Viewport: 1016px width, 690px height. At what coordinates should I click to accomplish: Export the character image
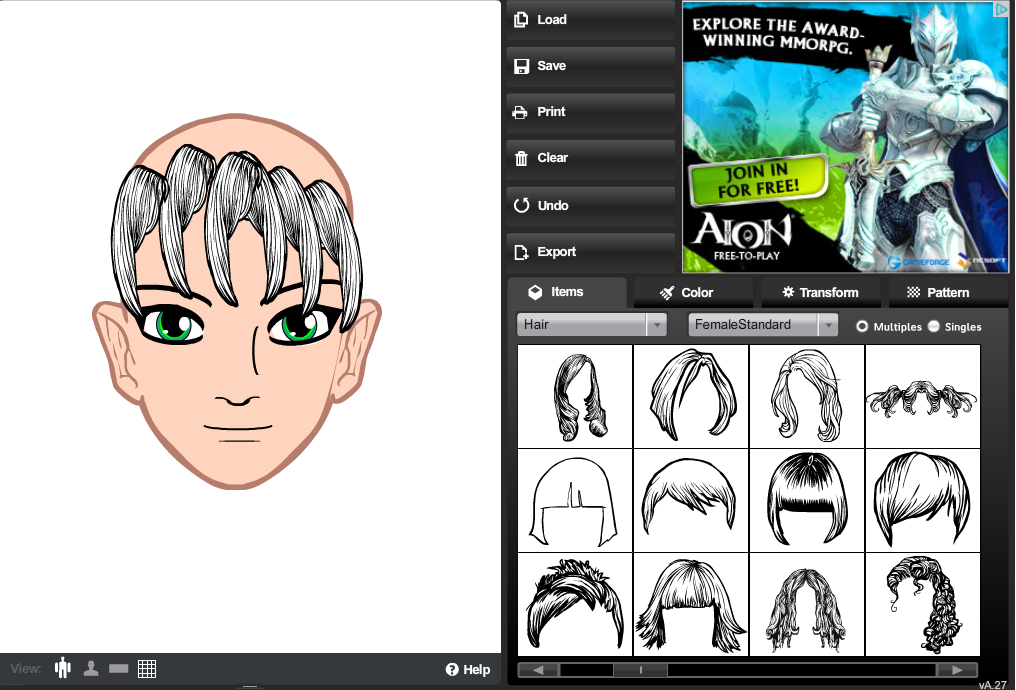click(x=590, y=252)
